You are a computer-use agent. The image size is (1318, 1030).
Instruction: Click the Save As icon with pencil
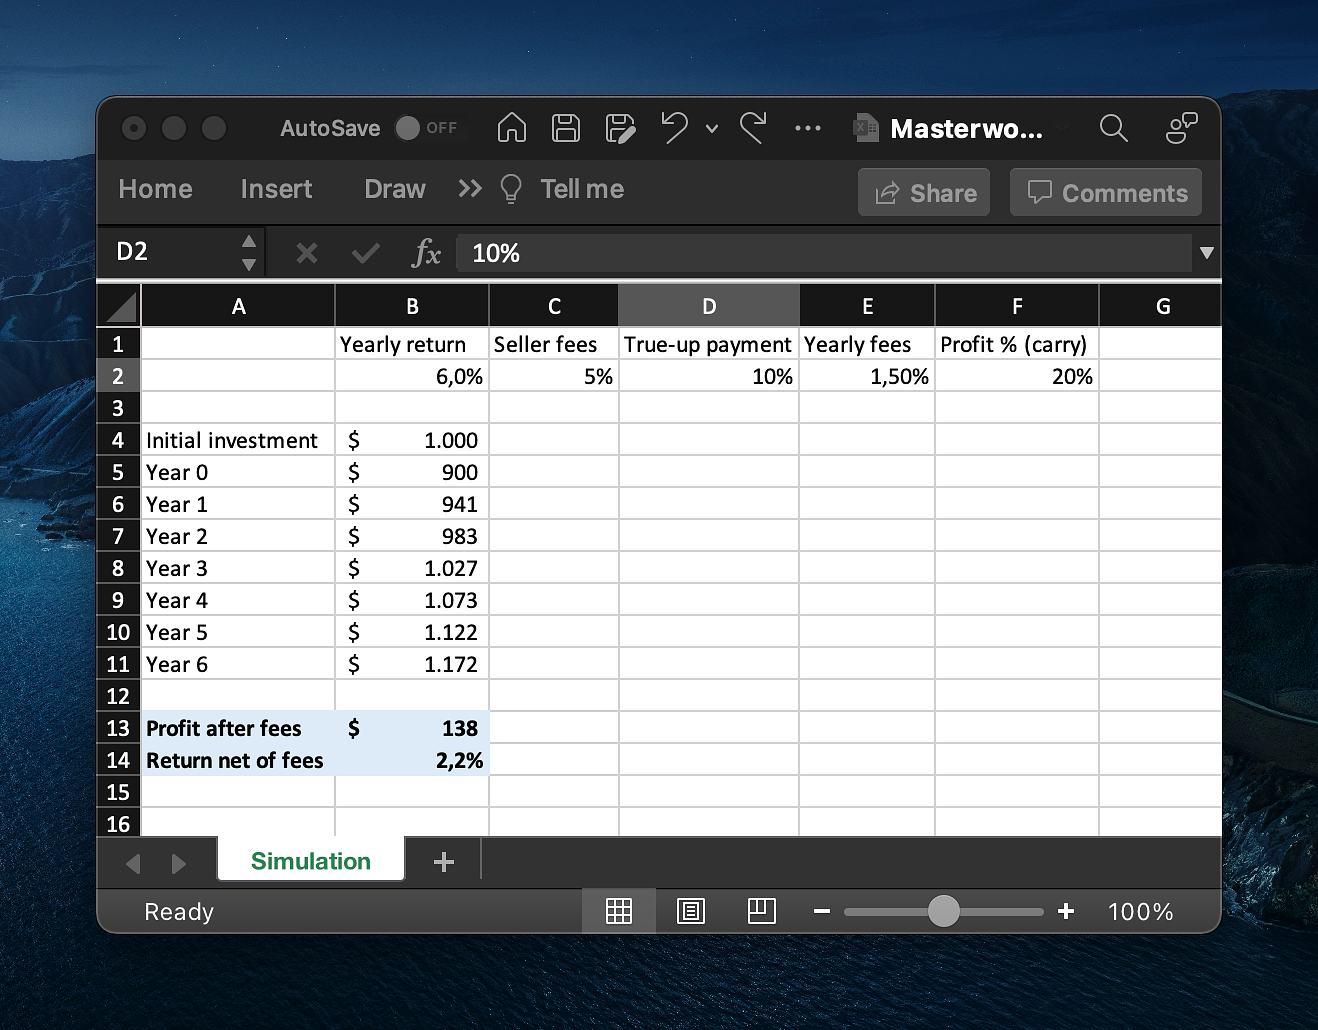point(620,128)
